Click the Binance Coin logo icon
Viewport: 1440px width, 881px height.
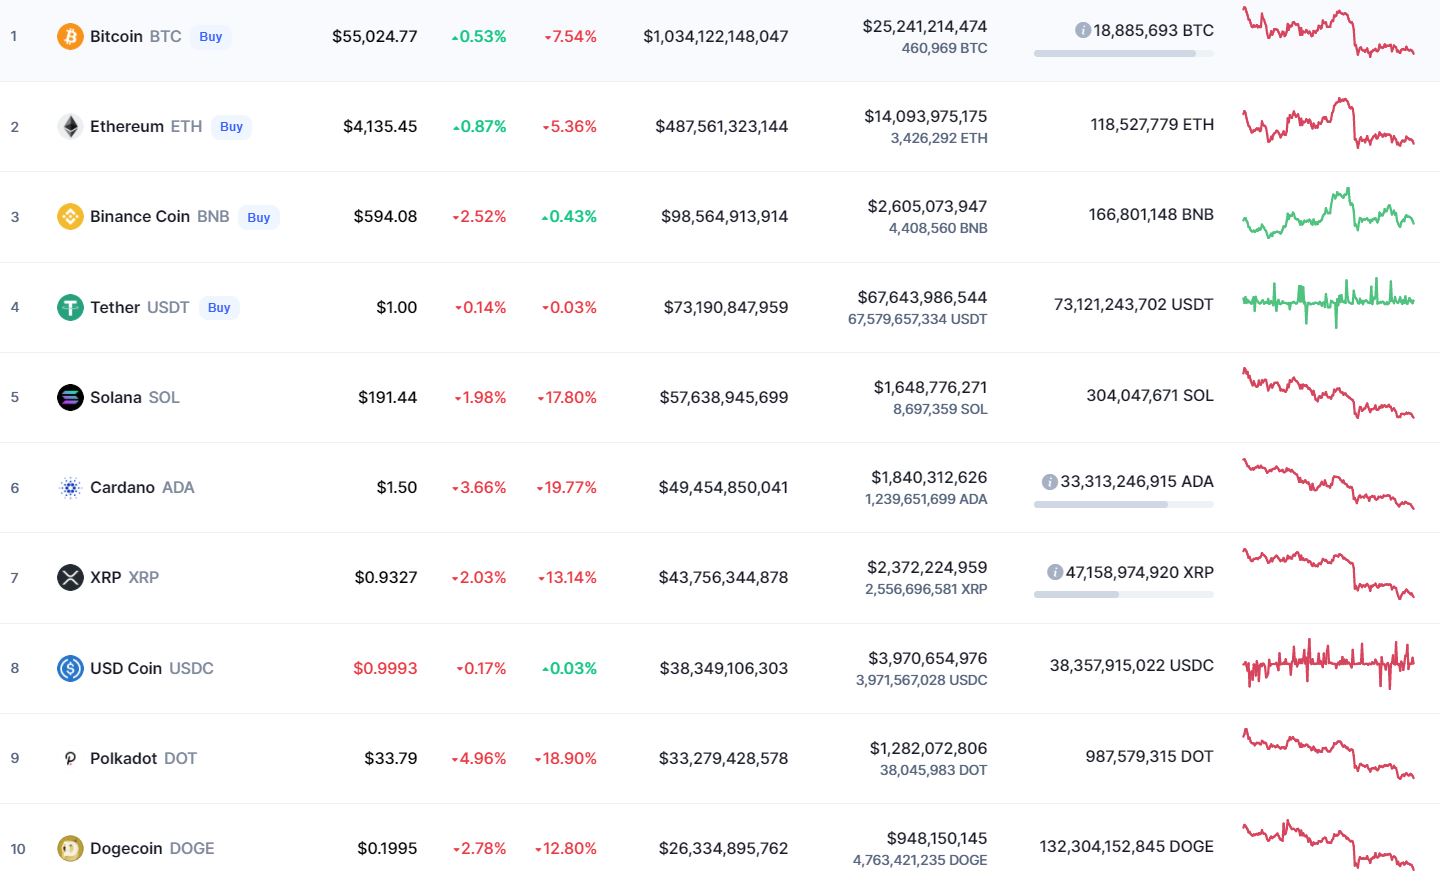70,217
